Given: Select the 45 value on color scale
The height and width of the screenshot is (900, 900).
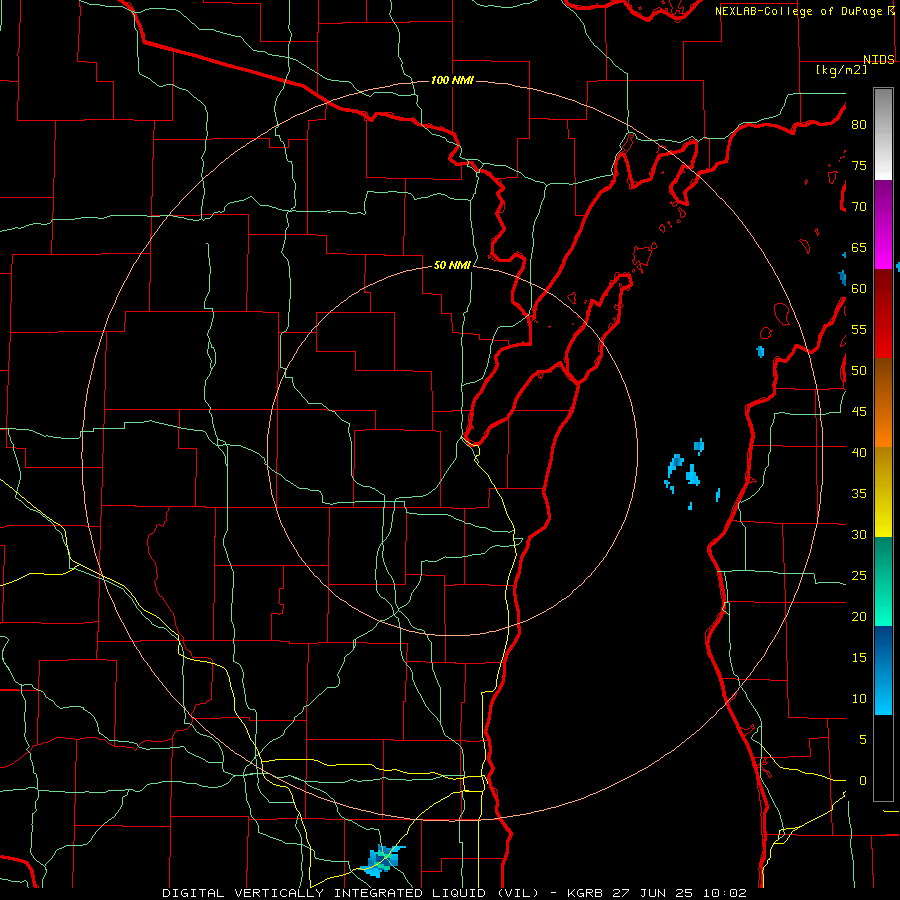Looking at the screenshot, I should tap(859, 412).
